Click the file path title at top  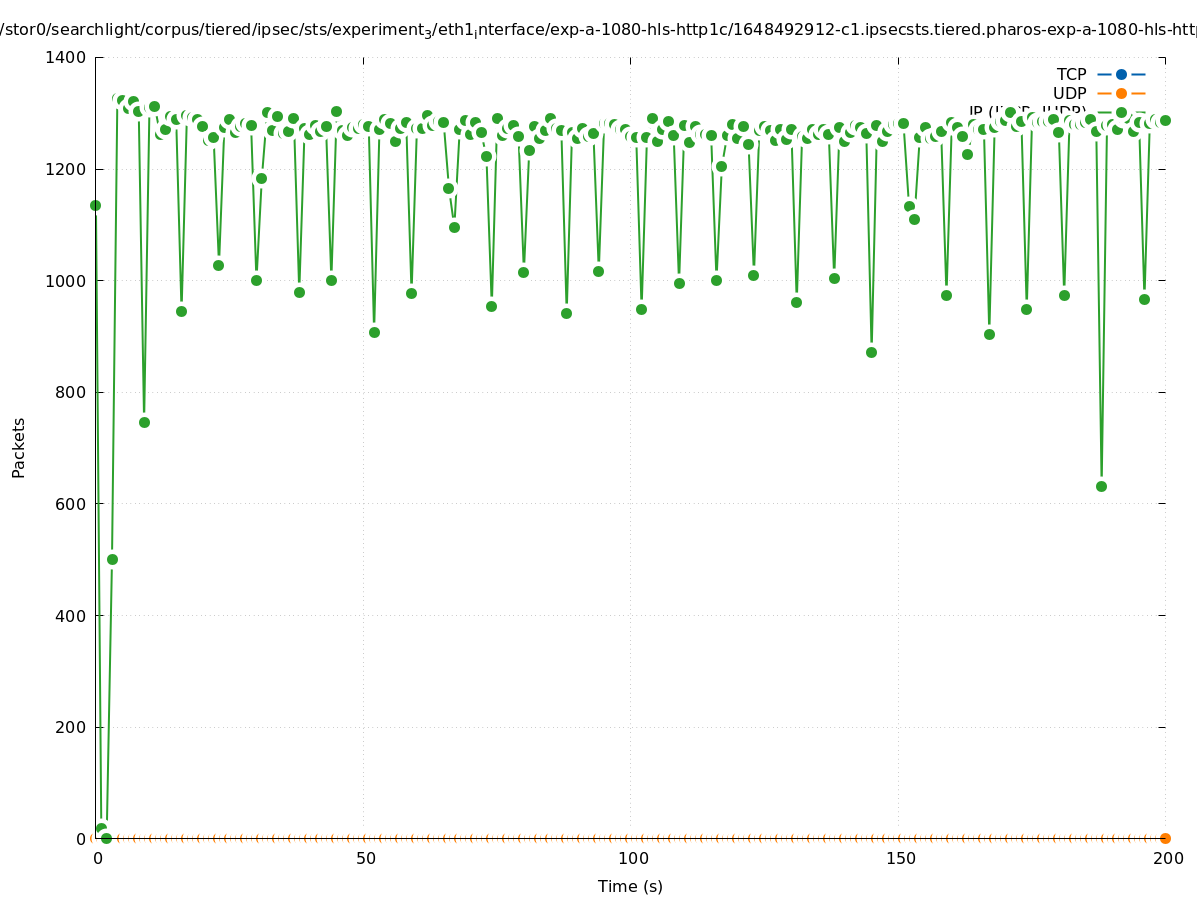click(x=598, y=30)
